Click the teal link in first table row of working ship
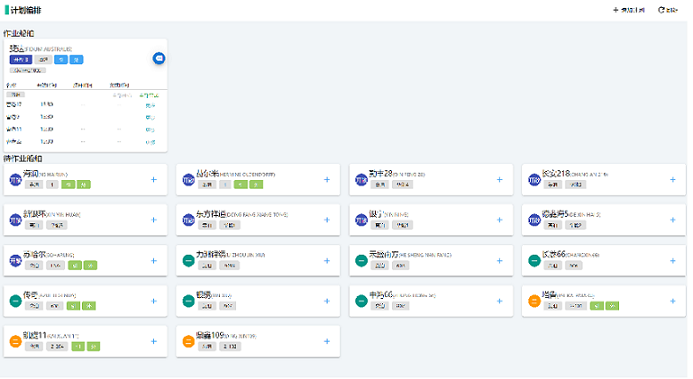Screen dimensions: 693x379 150,105
